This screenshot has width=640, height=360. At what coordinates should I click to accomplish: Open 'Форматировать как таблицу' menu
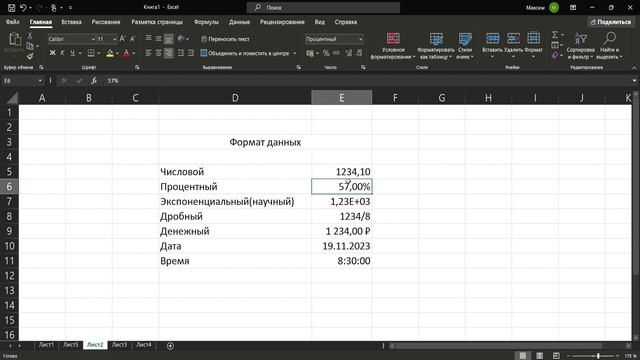pyautogui.click(x=436, y=46)
